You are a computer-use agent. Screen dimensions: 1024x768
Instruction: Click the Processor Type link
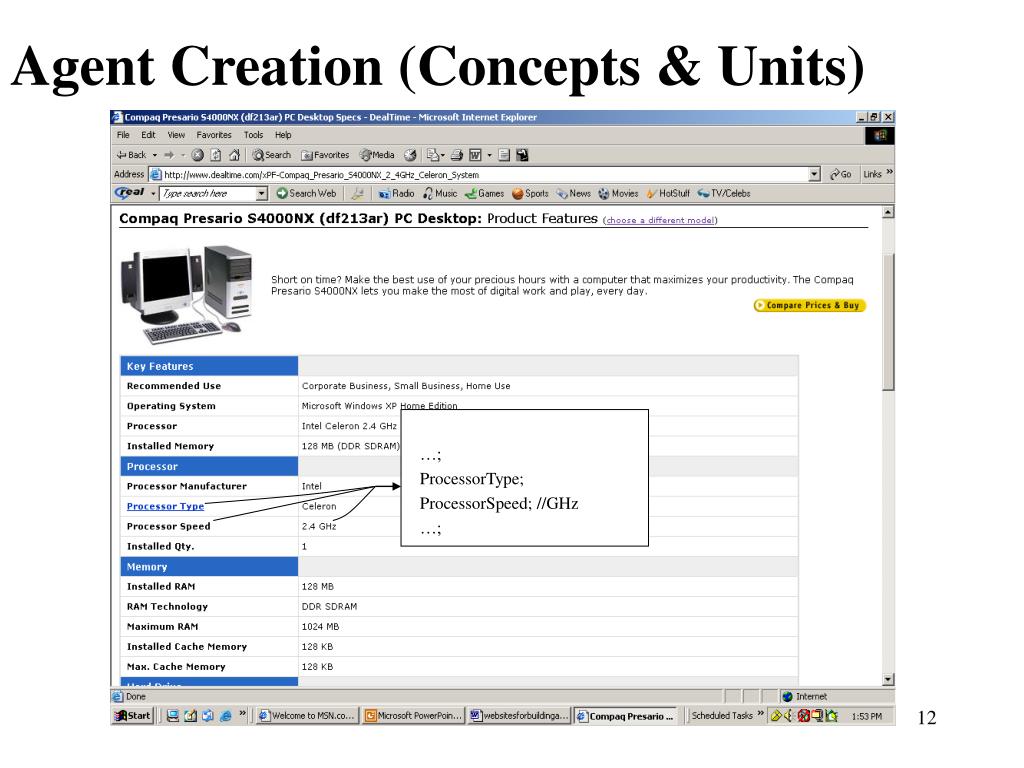point(165,507)
